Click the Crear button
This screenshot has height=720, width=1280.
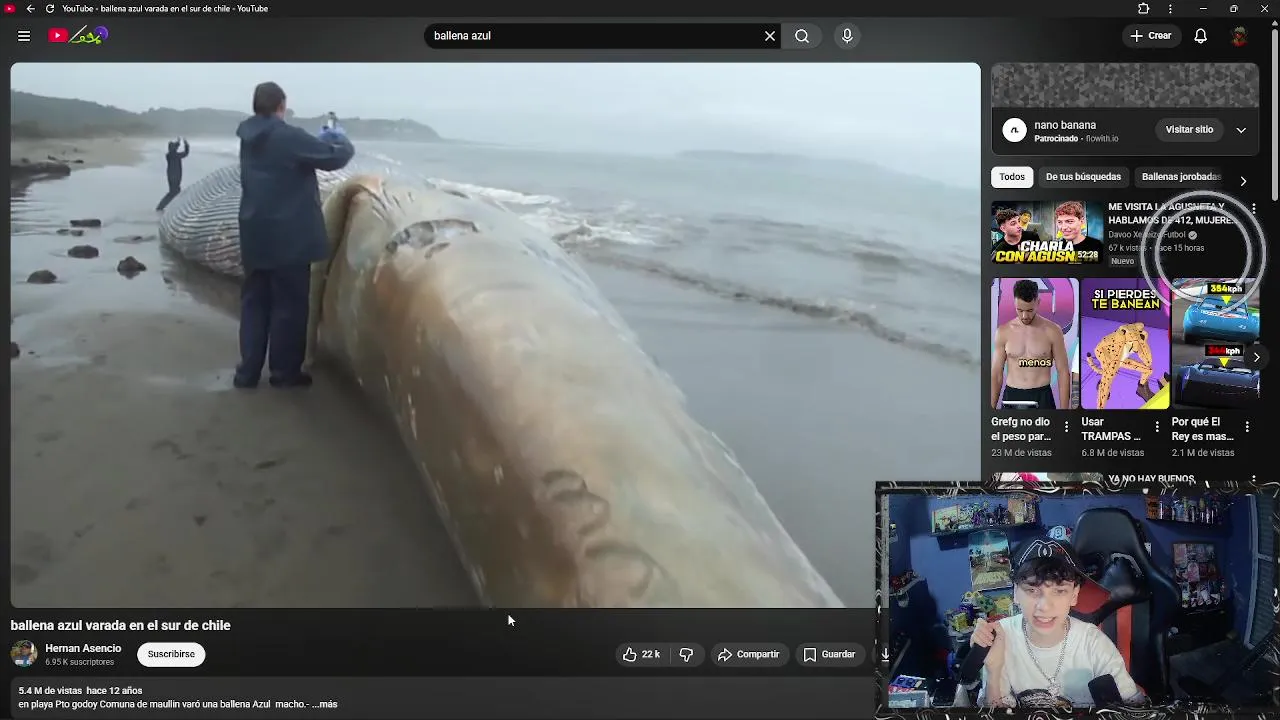[1150, 36]
